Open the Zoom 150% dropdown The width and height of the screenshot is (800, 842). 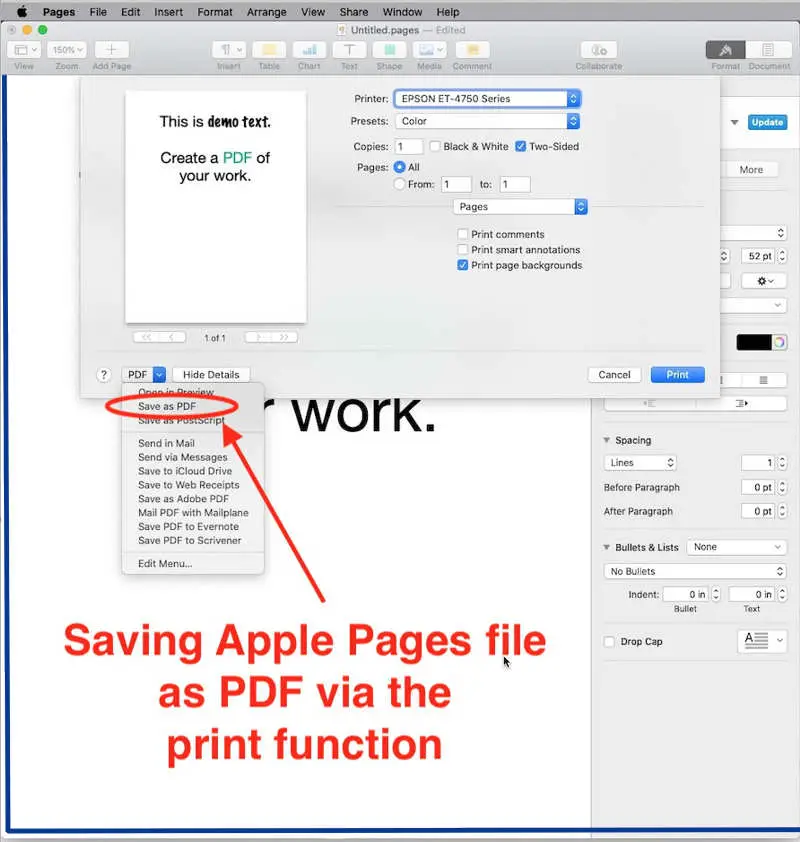[x=68, y=50]
